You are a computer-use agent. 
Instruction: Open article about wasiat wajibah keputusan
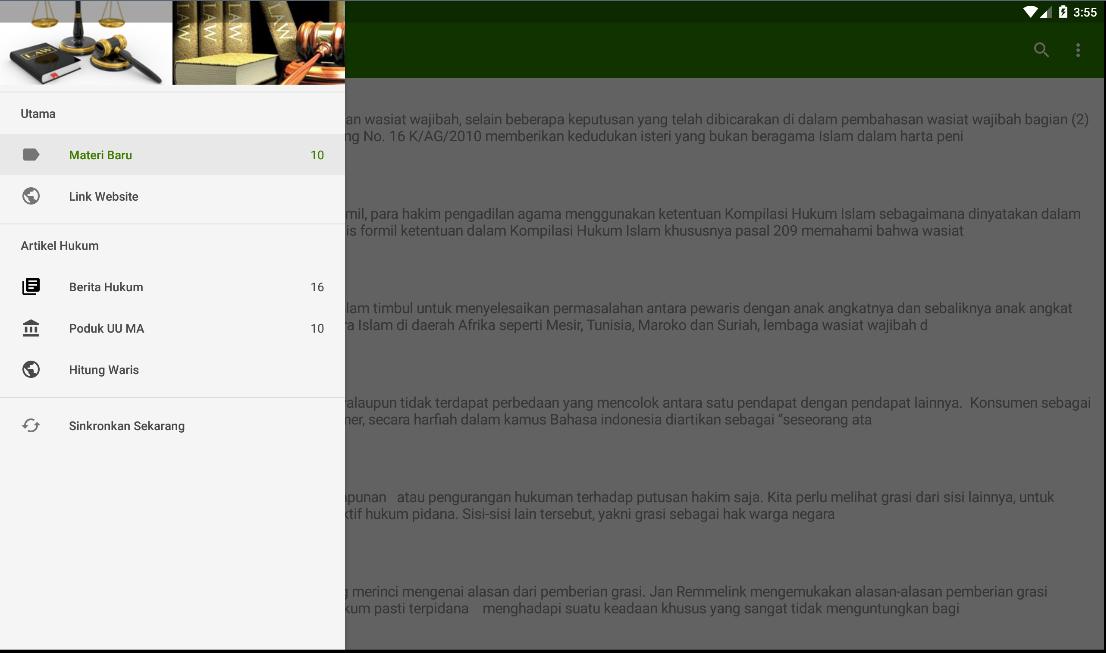pyautogui.click(x=725, y=128)
